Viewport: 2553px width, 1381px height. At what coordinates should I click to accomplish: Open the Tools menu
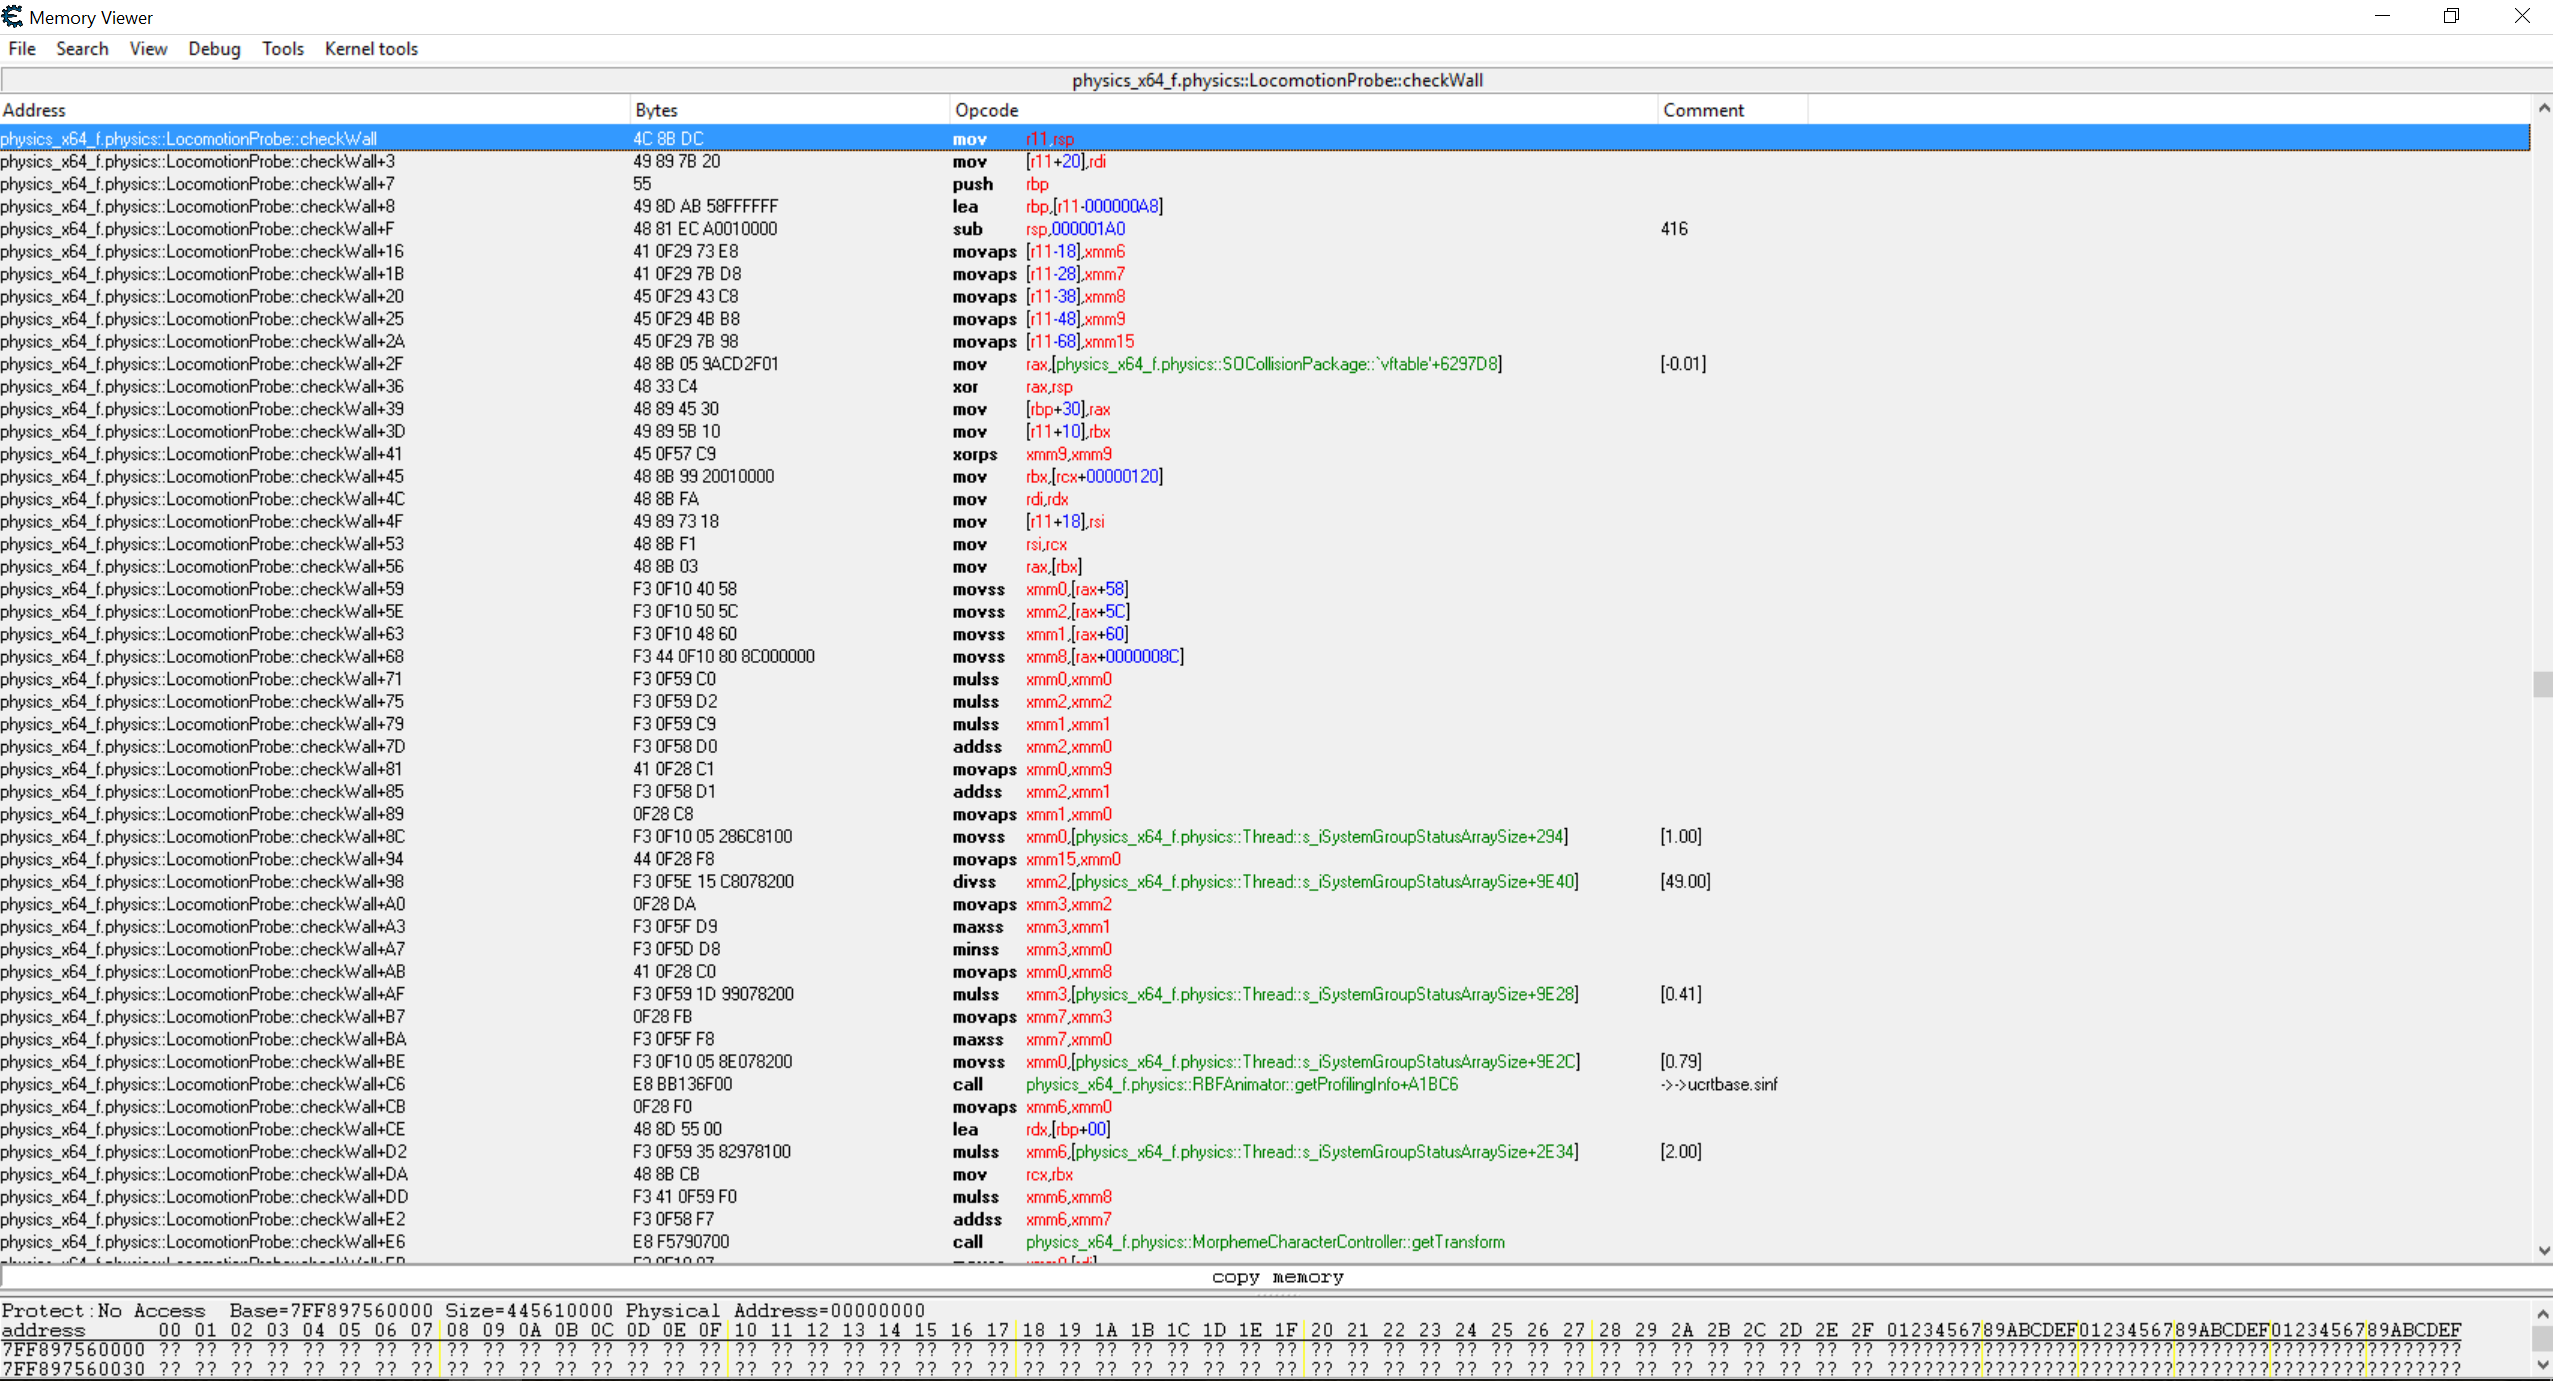(283, 49)
